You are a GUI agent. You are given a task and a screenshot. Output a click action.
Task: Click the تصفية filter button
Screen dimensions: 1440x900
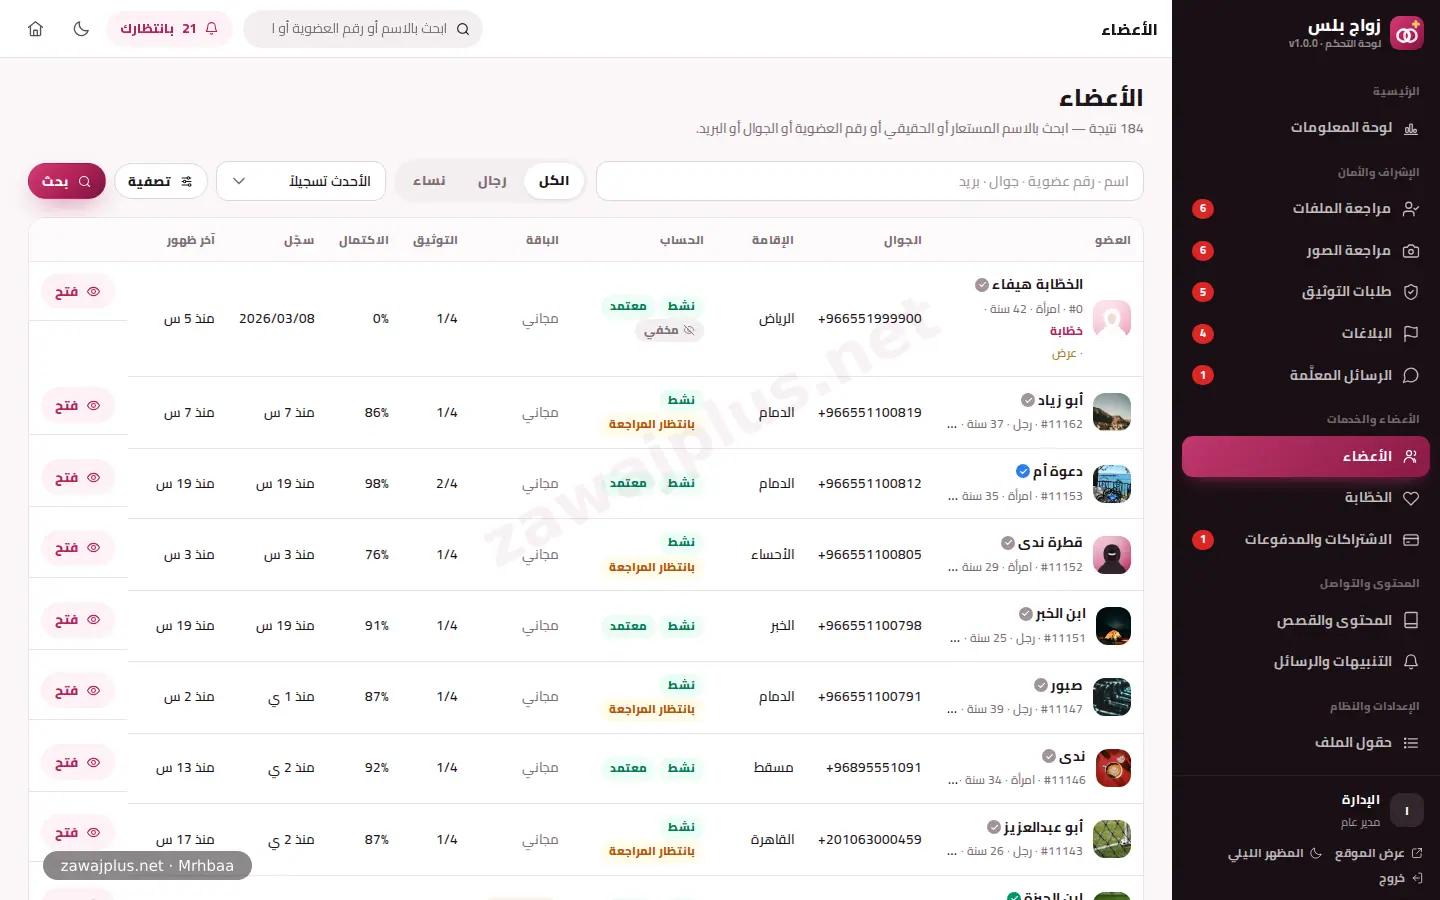click(x=161, y=181)
